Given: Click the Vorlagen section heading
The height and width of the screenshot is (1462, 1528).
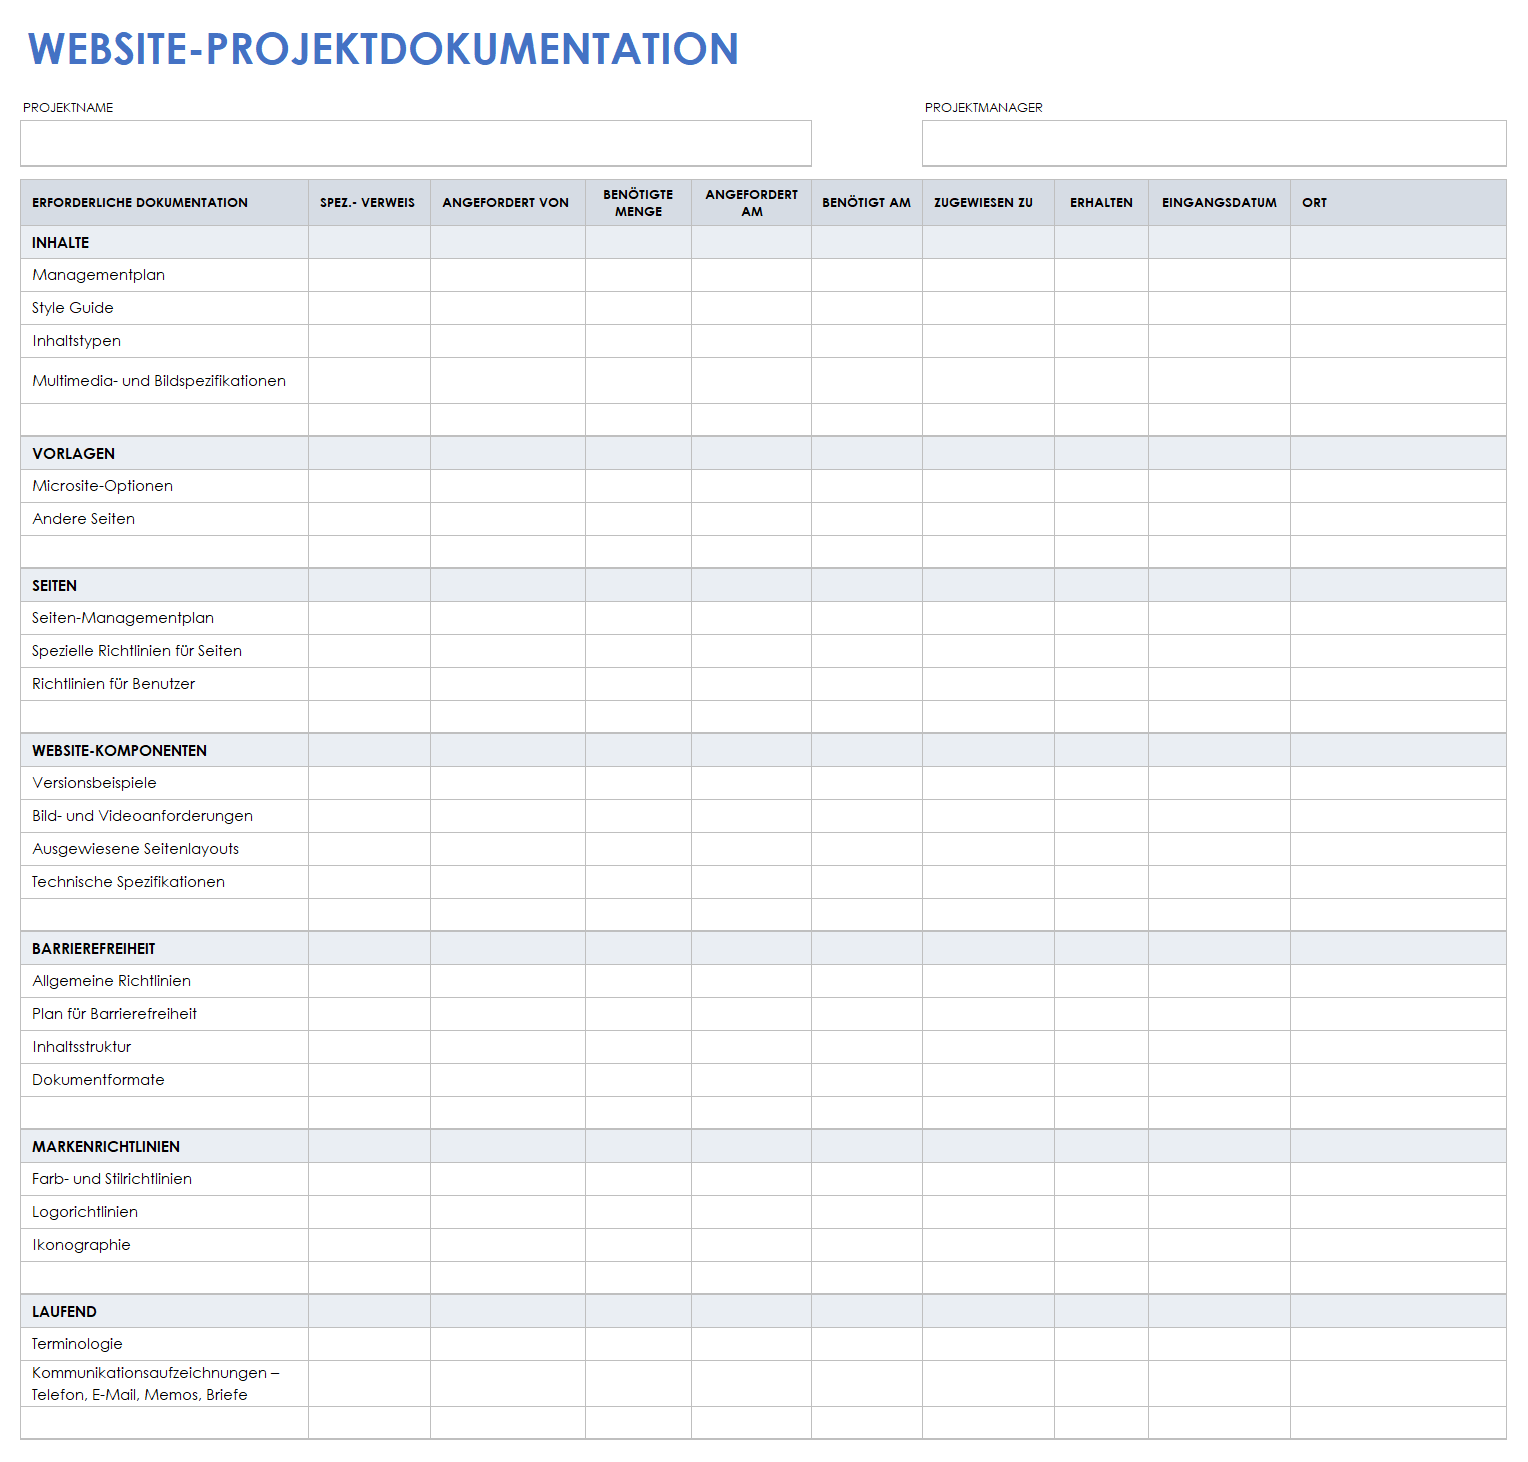Looking at the screenshot, I should tap(74, 454).
